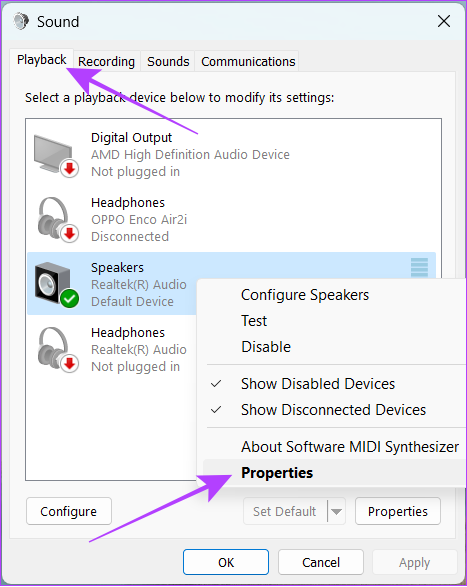Switch to the Communications tab
This screenshot has height=587, width=467.
[248, 61]
